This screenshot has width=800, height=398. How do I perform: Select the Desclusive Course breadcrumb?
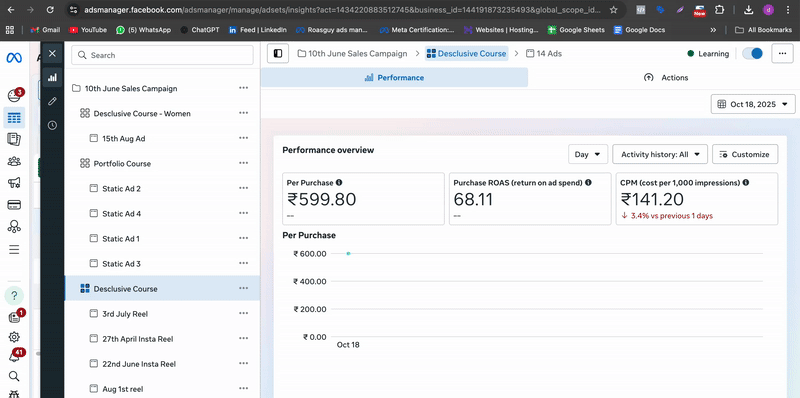466,54
